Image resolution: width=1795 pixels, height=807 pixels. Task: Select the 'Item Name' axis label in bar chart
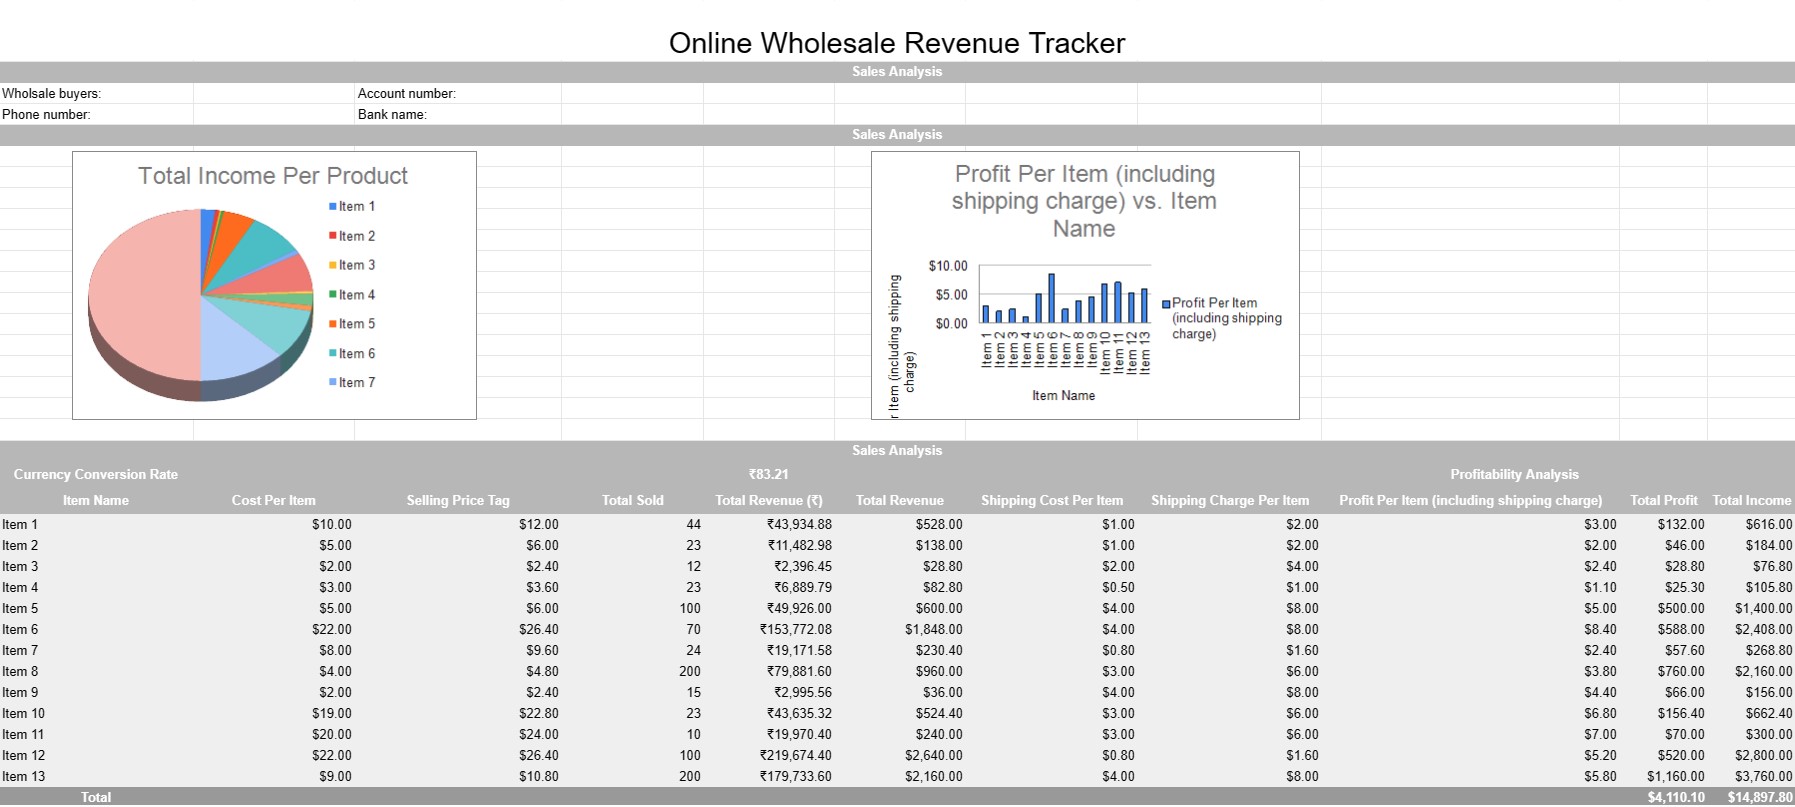(x=1063, y=396)
